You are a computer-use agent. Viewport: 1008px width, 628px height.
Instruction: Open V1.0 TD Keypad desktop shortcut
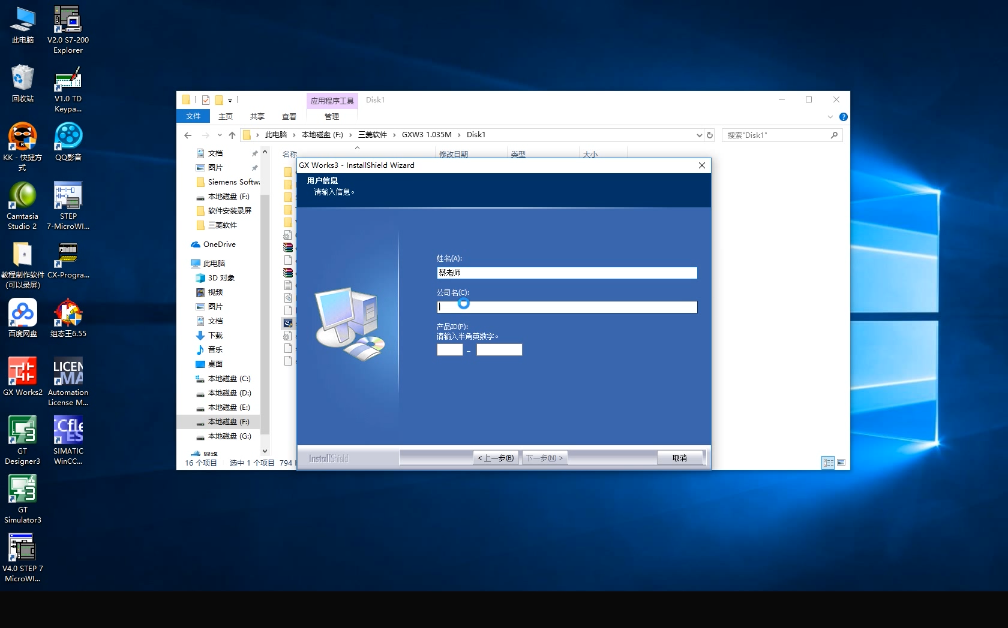68,89
